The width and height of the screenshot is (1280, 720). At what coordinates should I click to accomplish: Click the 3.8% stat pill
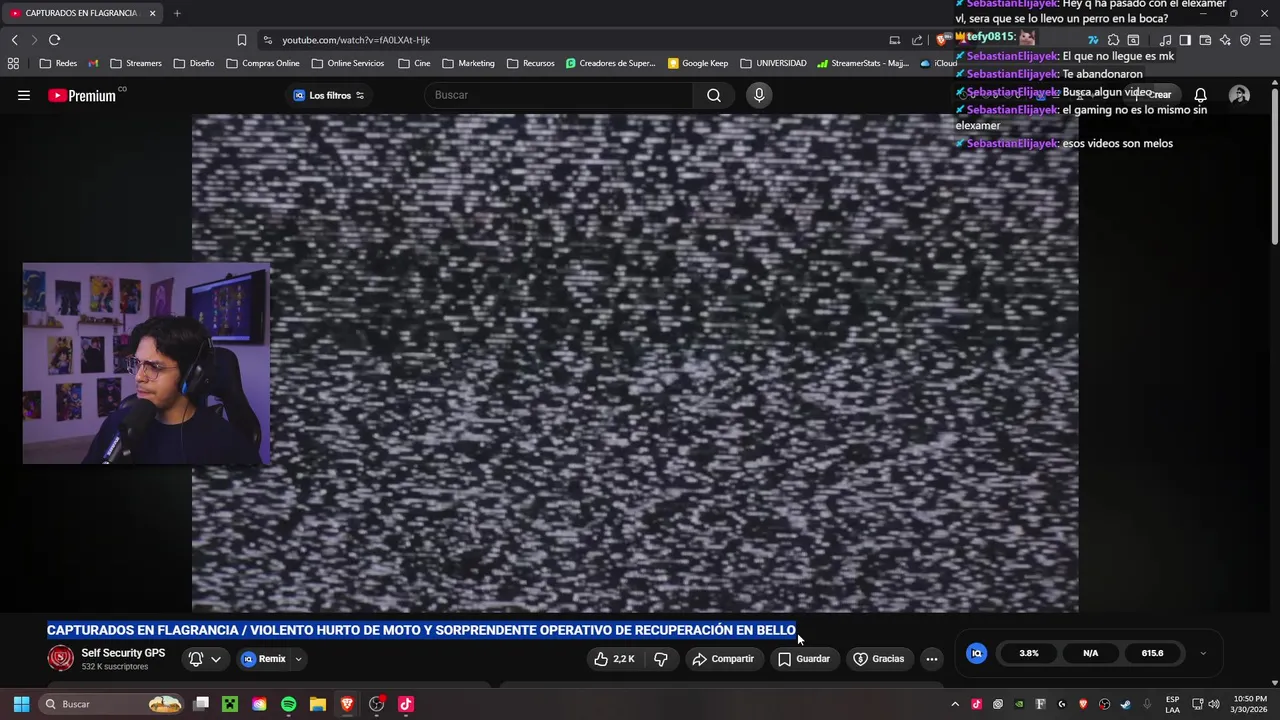(1029, 653)
